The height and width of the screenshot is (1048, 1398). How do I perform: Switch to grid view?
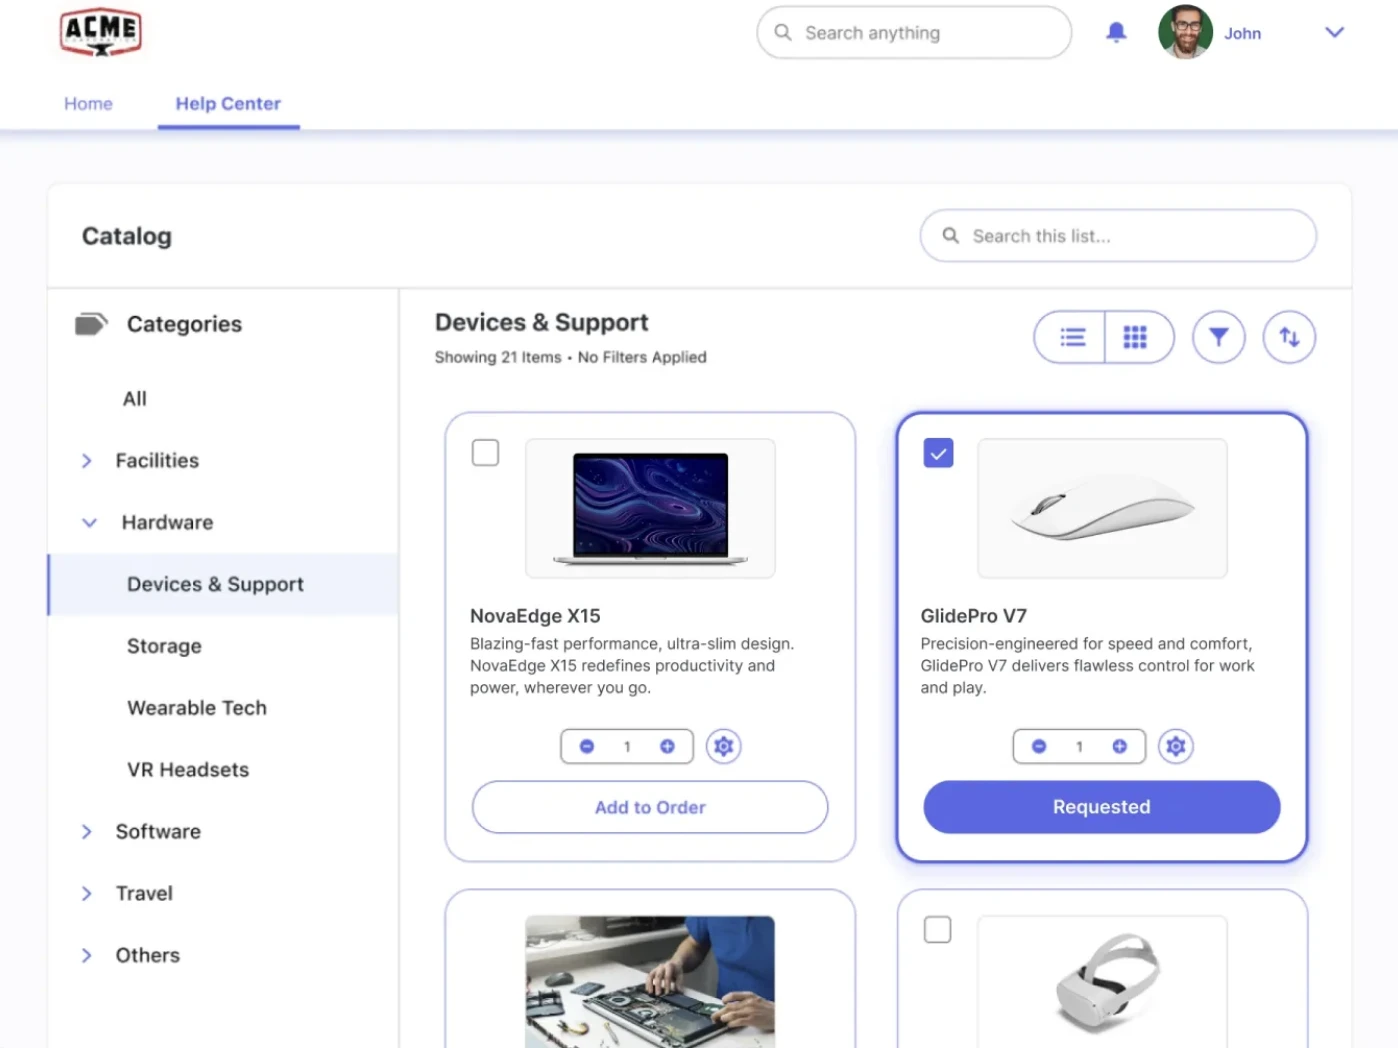1138,337
